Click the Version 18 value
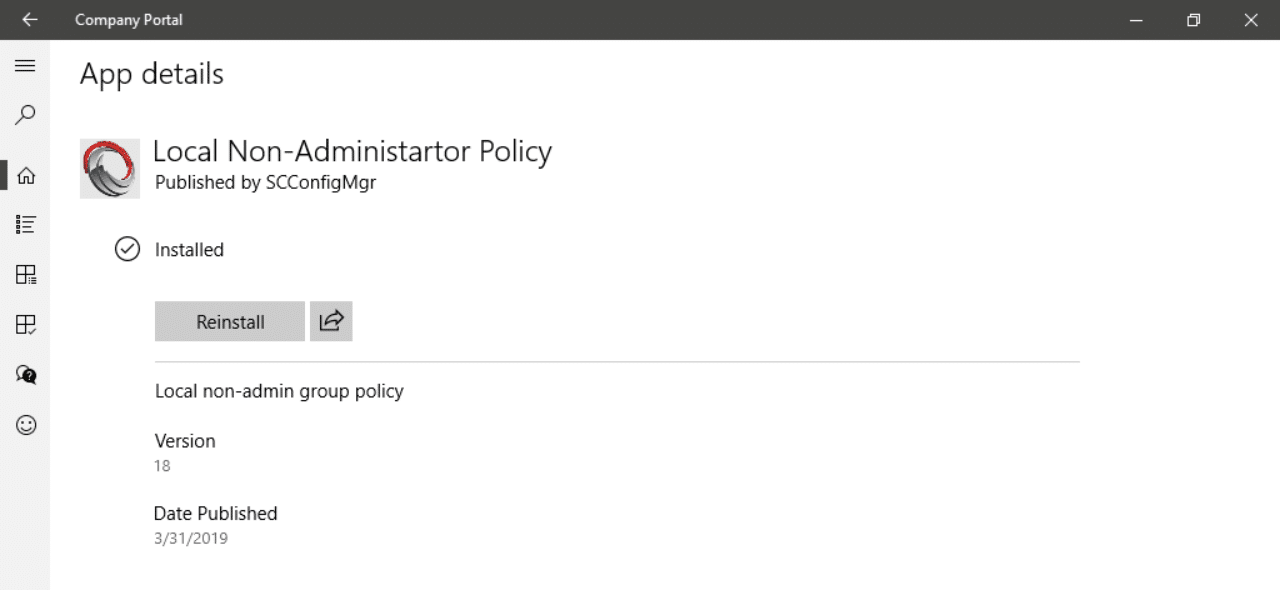The image size is (1280, 590). 162,466
